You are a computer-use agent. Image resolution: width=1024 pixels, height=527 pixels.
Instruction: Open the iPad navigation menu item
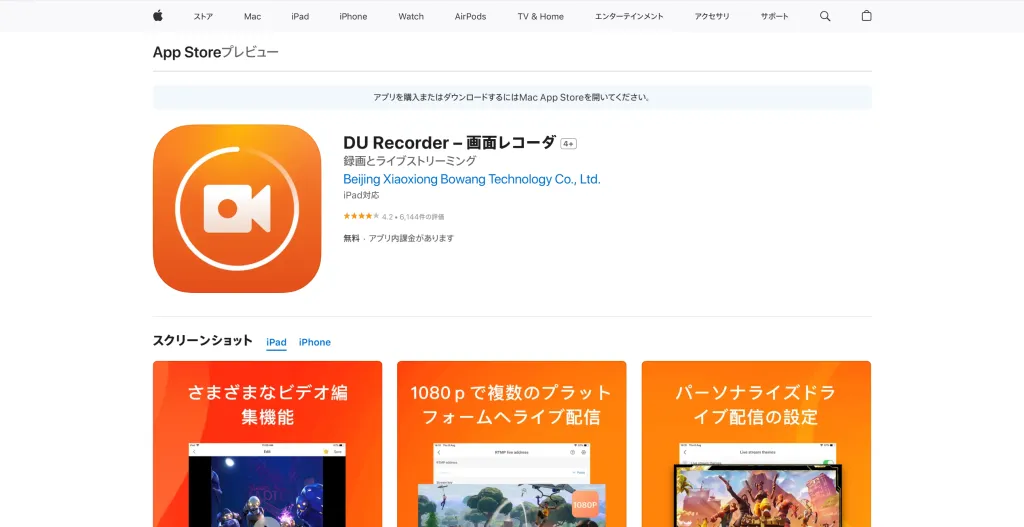[x=300, y=16]
